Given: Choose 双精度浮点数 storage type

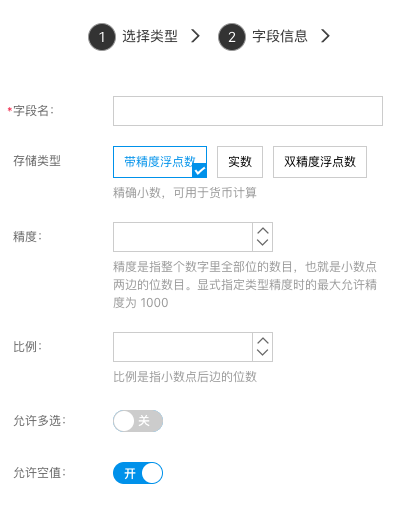Looking at the screenshot, I should point(320,162).
